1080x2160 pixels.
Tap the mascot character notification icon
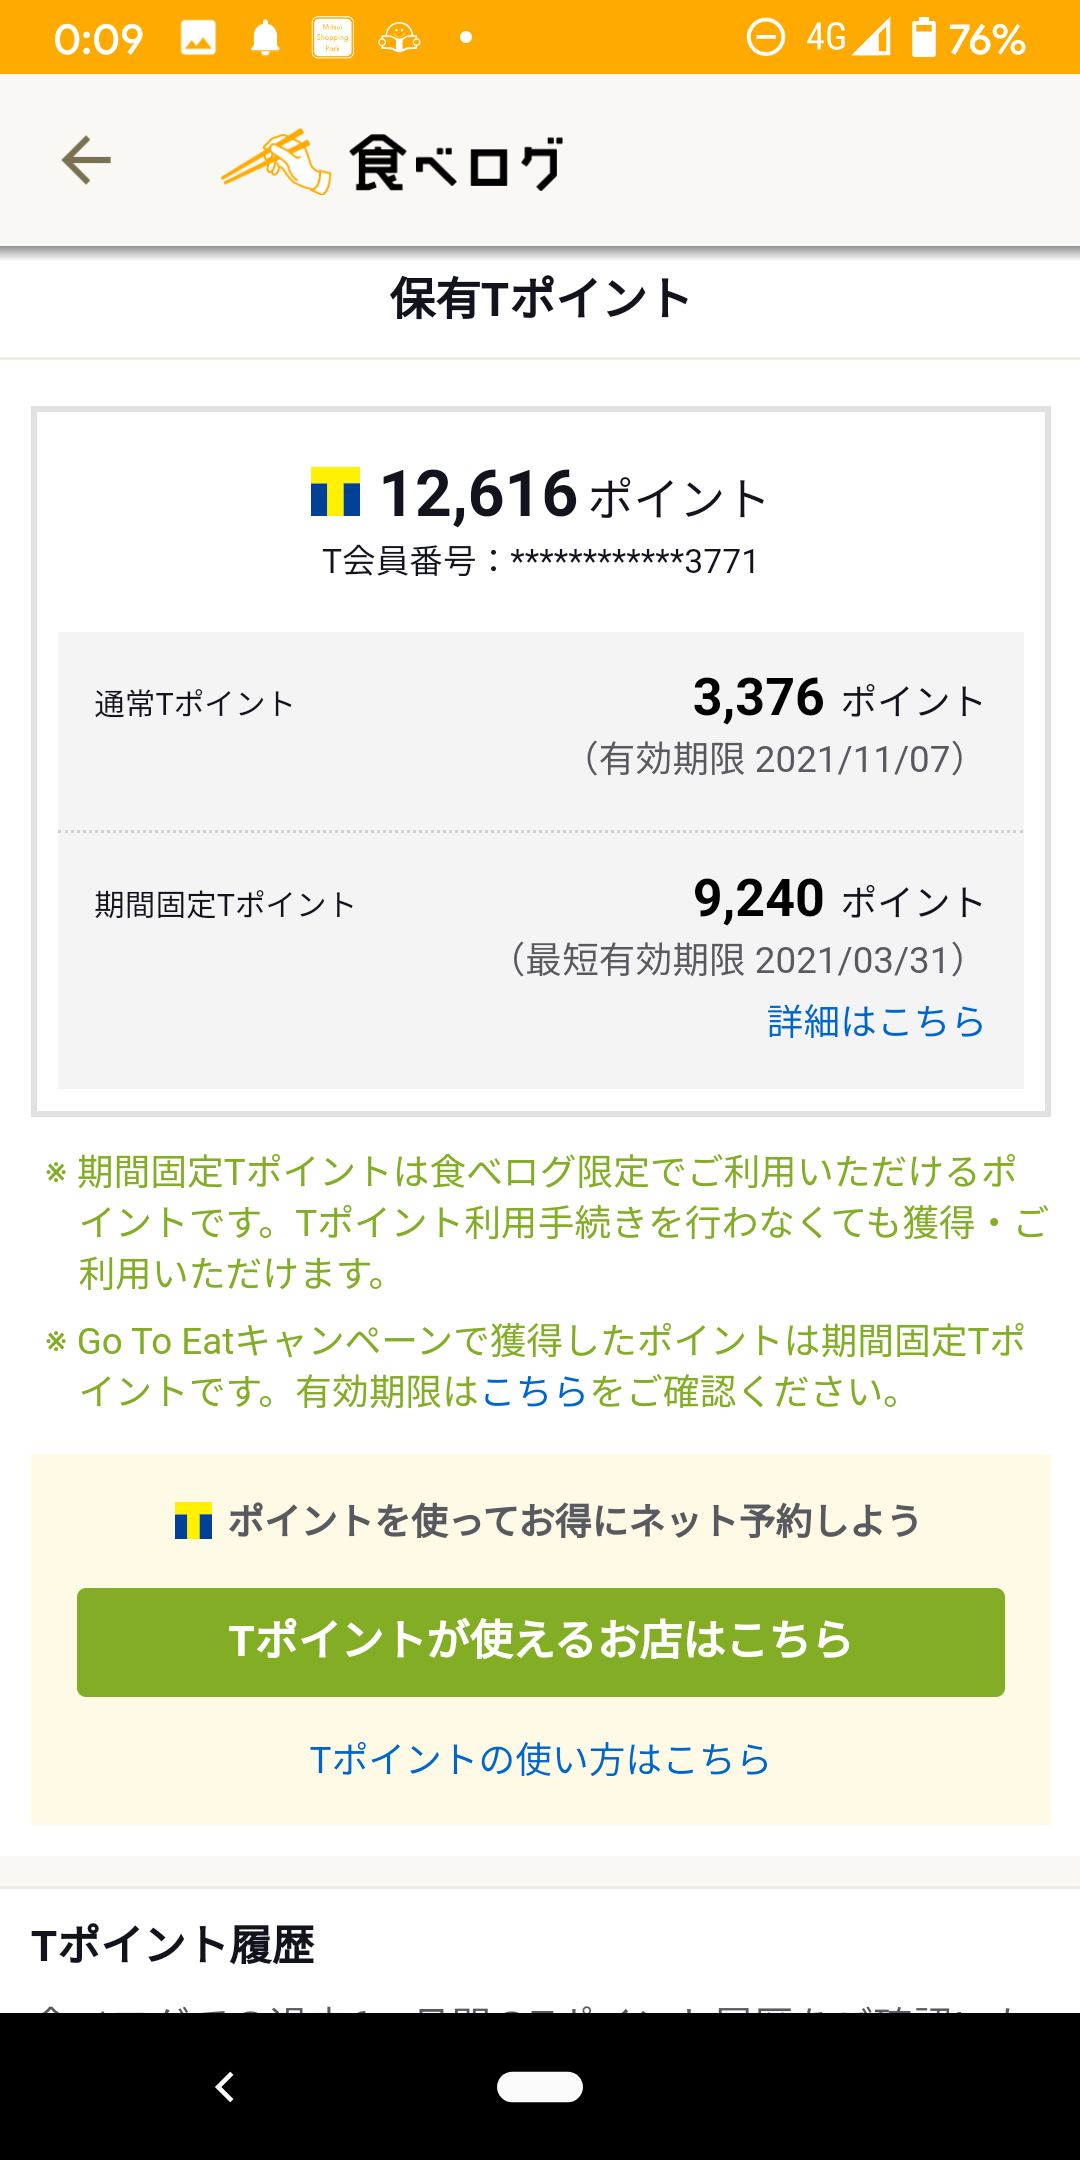399,38
